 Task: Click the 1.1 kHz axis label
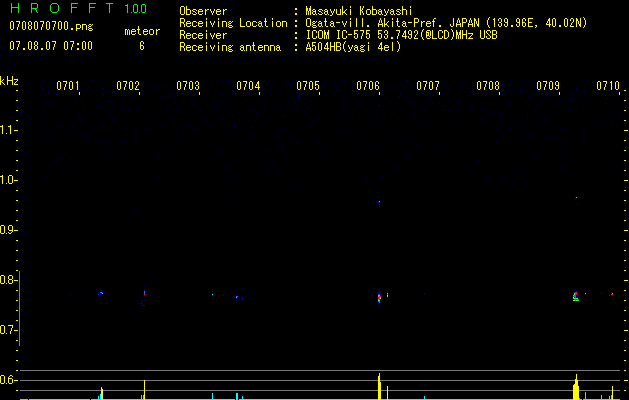8,130
